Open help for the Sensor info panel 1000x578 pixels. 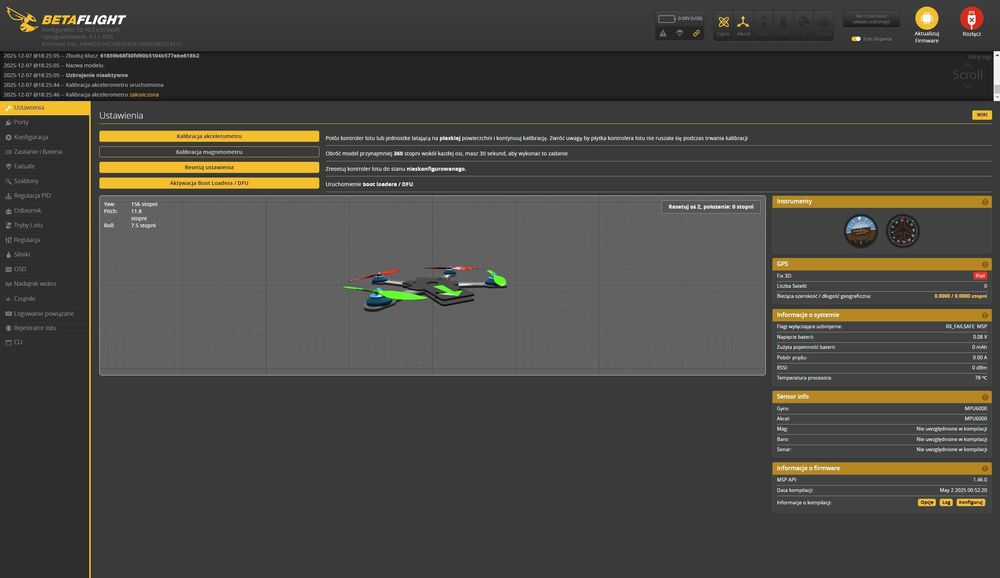pyautogui.click(x=985, y=397)
